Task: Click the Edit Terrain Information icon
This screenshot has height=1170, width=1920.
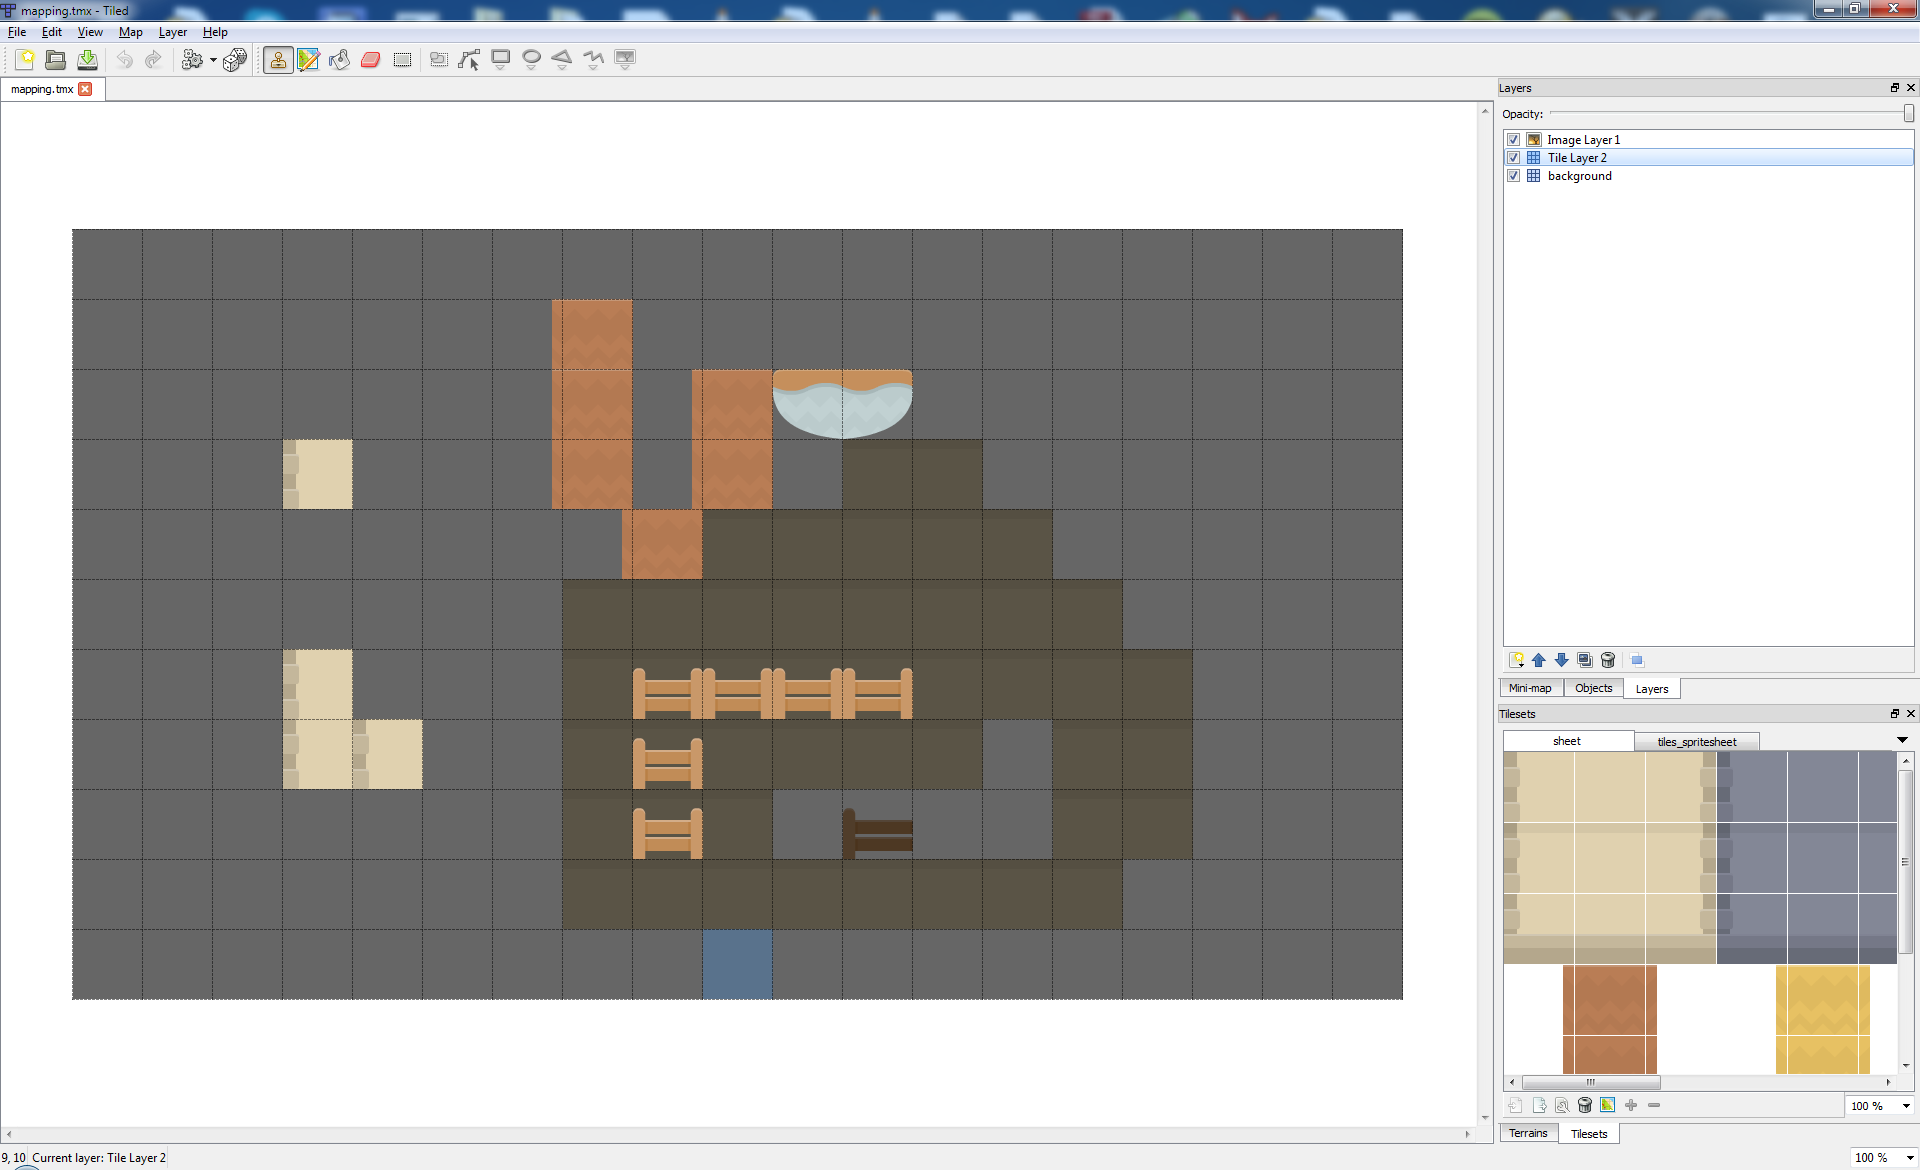Action: coord(1608,1105)
